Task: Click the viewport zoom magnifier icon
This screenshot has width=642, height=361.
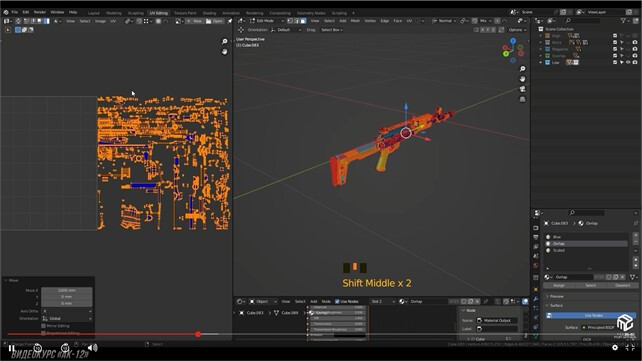Action: pos(522,69)
